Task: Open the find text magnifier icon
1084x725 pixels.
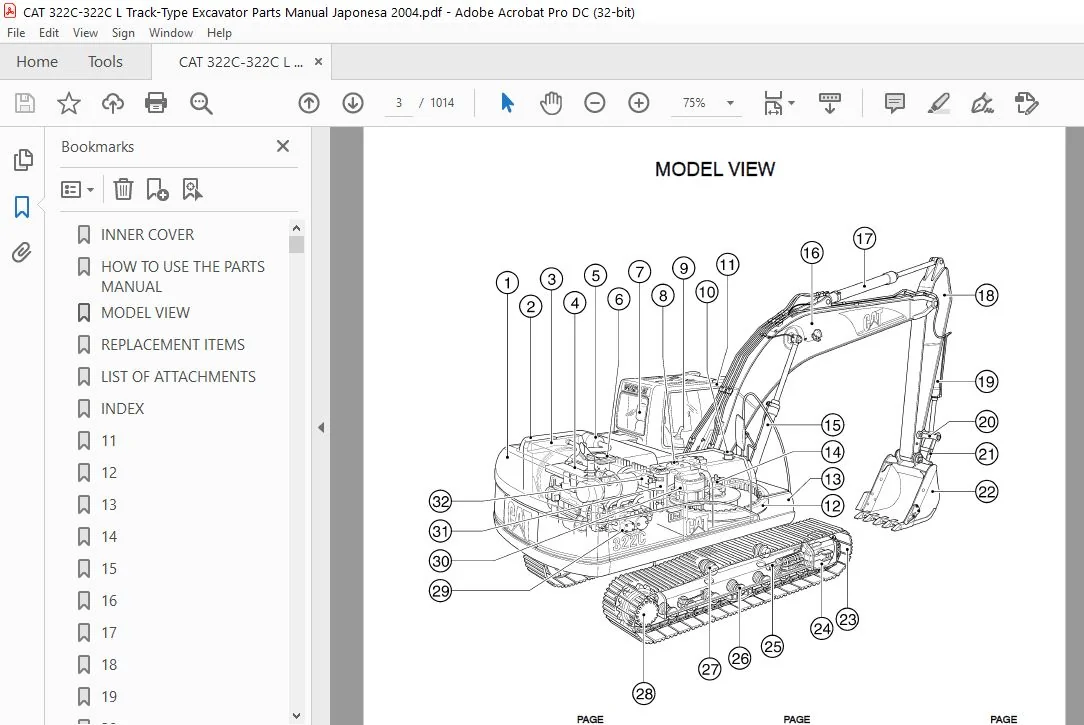Action: coord(201,103)
